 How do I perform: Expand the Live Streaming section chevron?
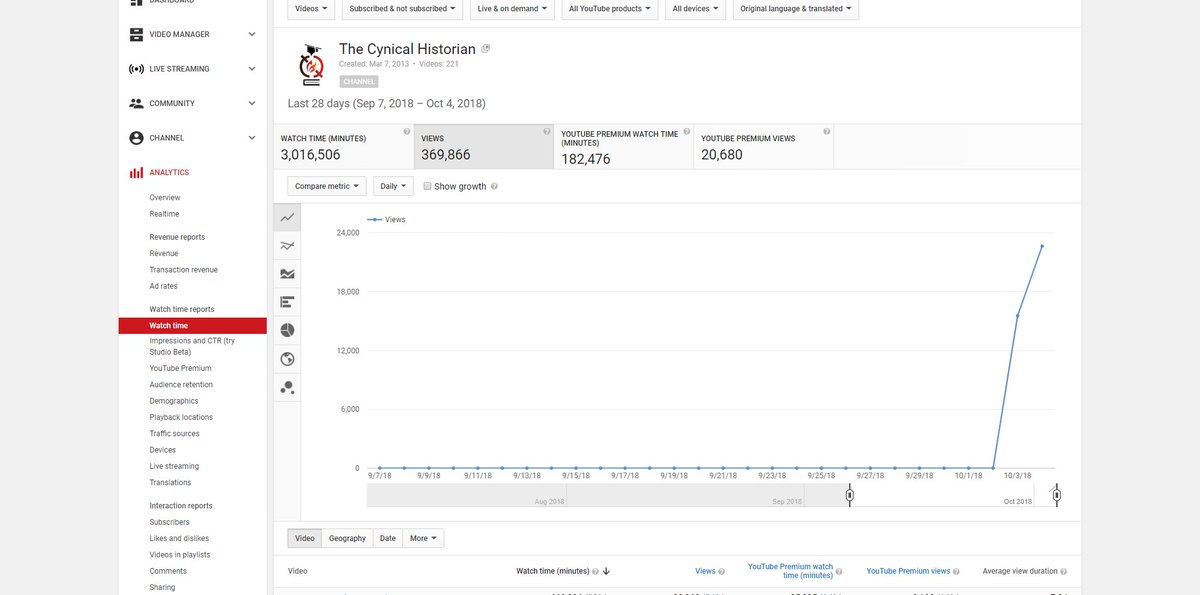[252, 69]
